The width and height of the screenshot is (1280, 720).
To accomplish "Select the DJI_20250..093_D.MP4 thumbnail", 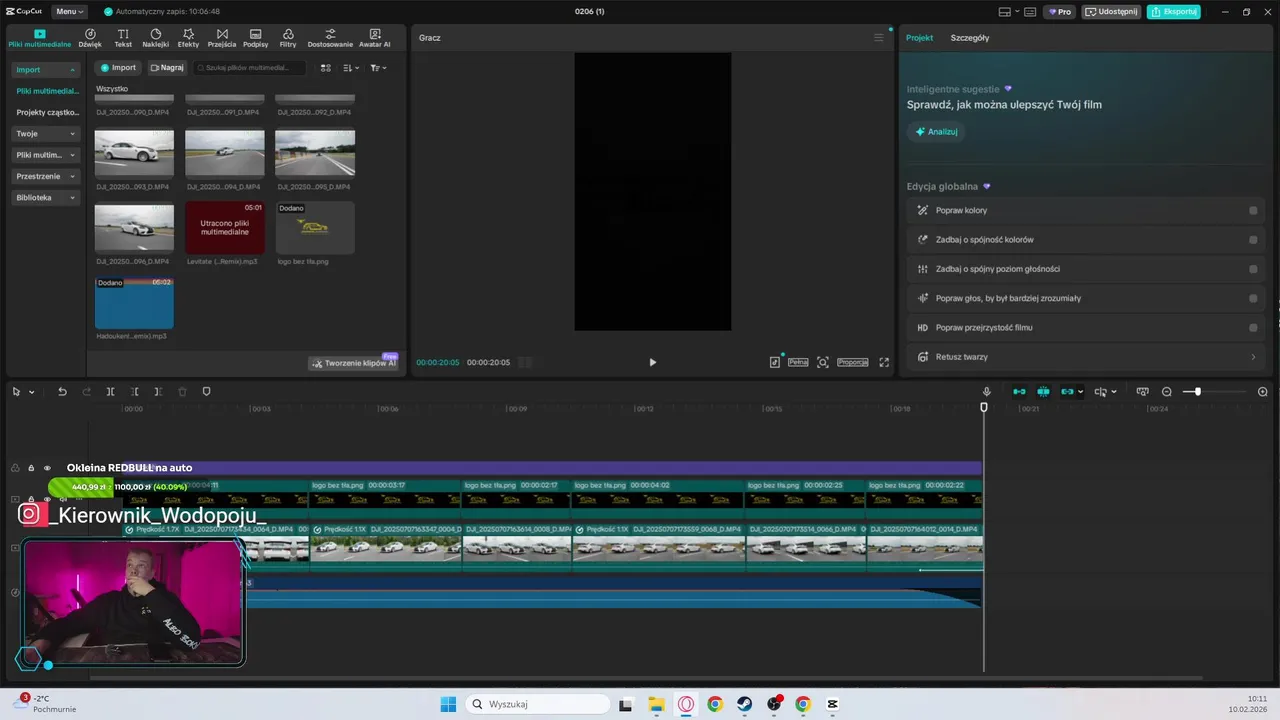I will click(x=134, y=153).
